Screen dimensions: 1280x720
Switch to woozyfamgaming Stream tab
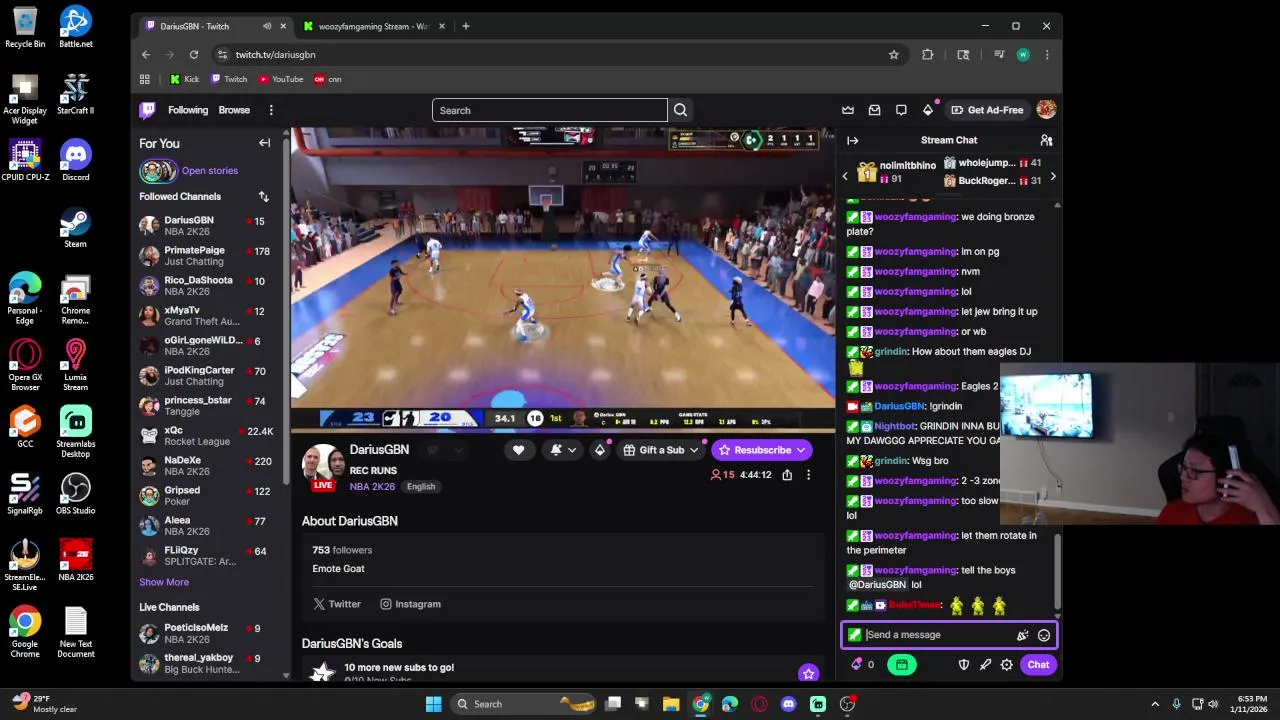coord(372,26)
